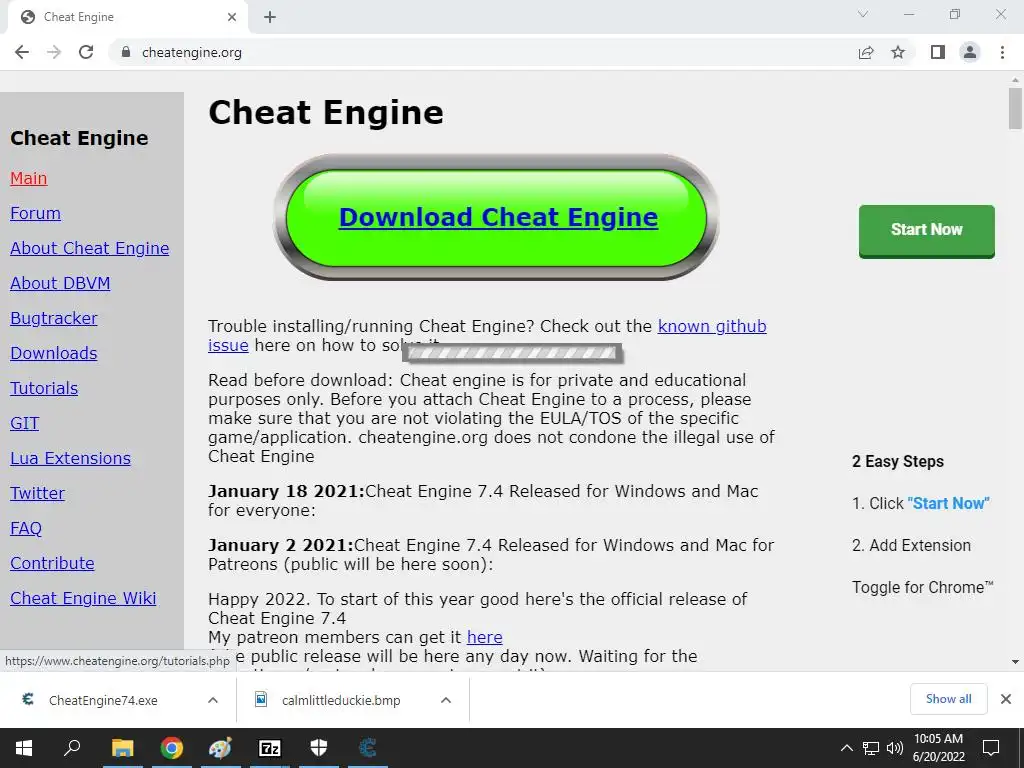This screenshot has height=768, width=1024.
Task: Click the browser forward arrow
Action: pyautogui.click(x=54, y=52)
